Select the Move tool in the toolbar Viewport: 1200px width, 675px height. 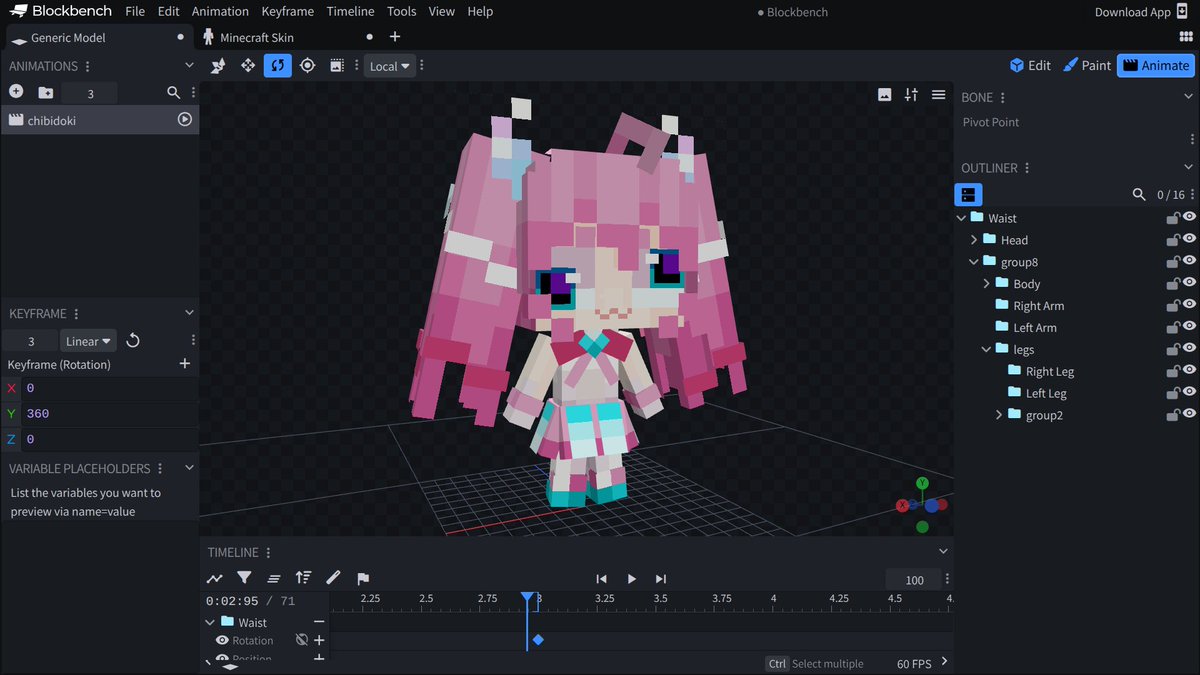tap(248, 66)
